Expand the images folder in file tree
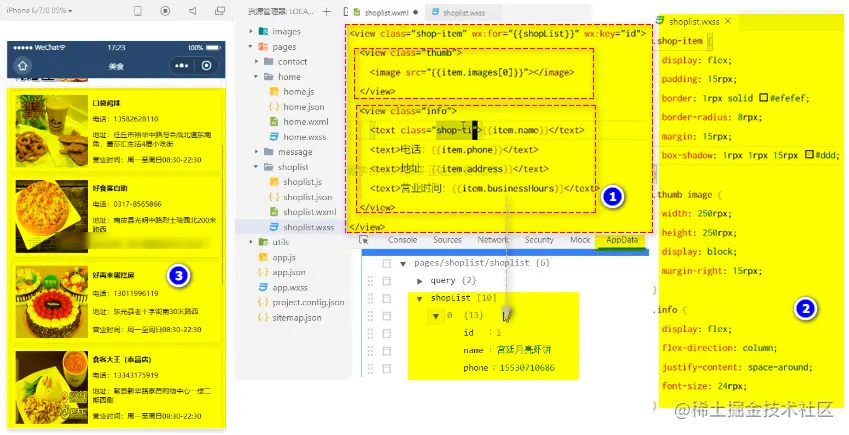The width and height of the screenshot is (849, 435). click(x=251, y=31)
